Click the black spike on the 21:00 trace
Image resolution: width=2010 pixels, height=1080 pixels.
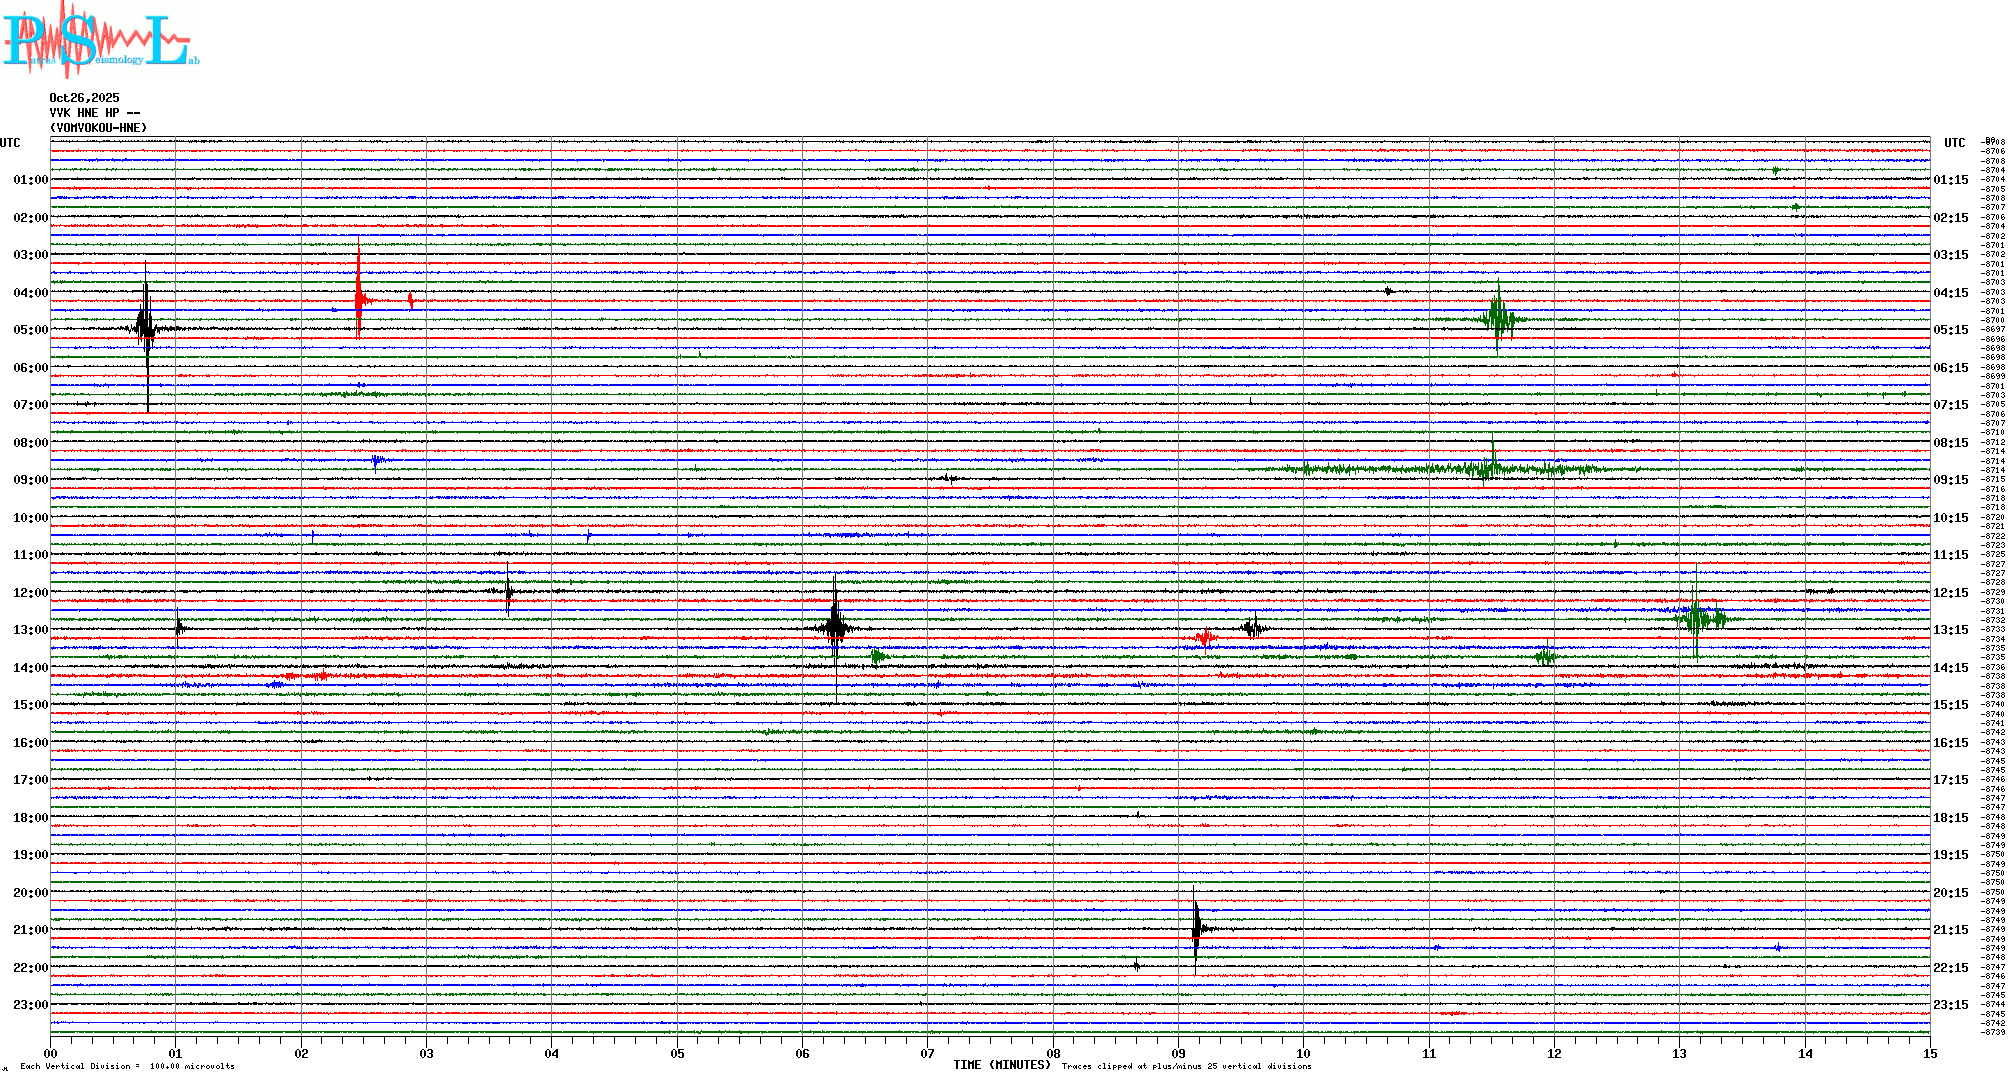(1196, 928)
